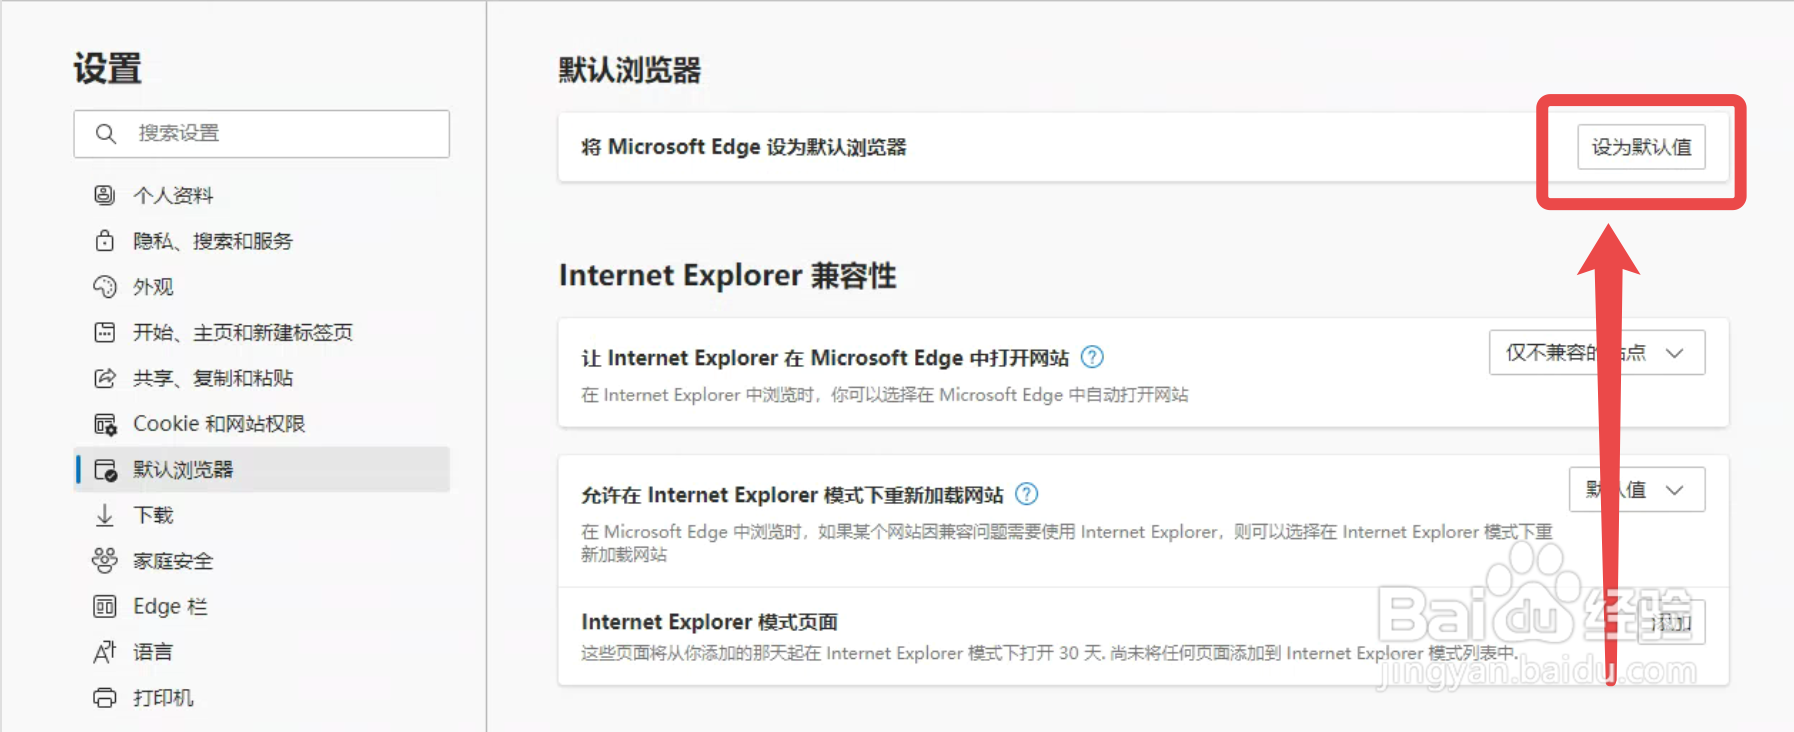Click into the 搜索设置 search field

point(262,134)
